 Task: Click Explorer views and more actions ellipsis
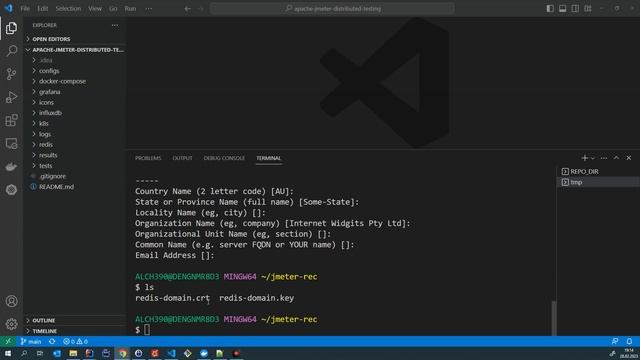coord(115,25)
